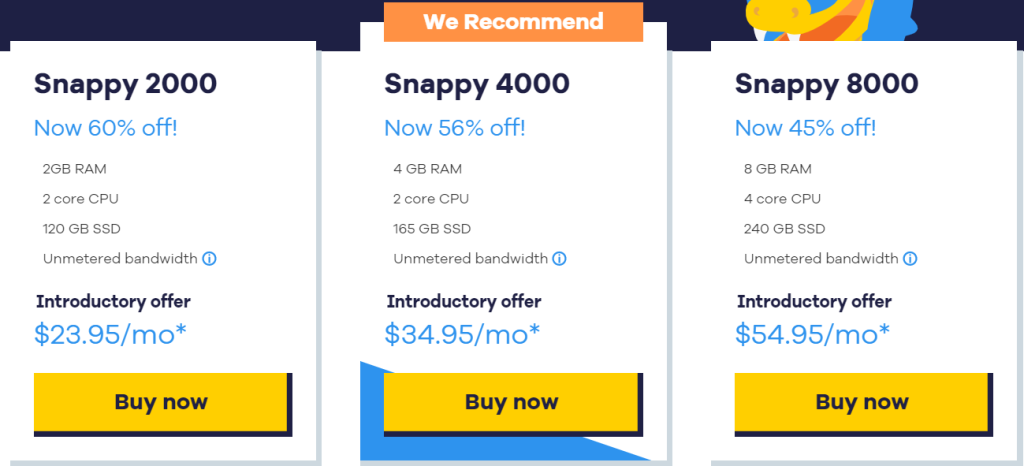
Task: Click Buy now for Snappy 2000
Action: click(x=161, y=402)
